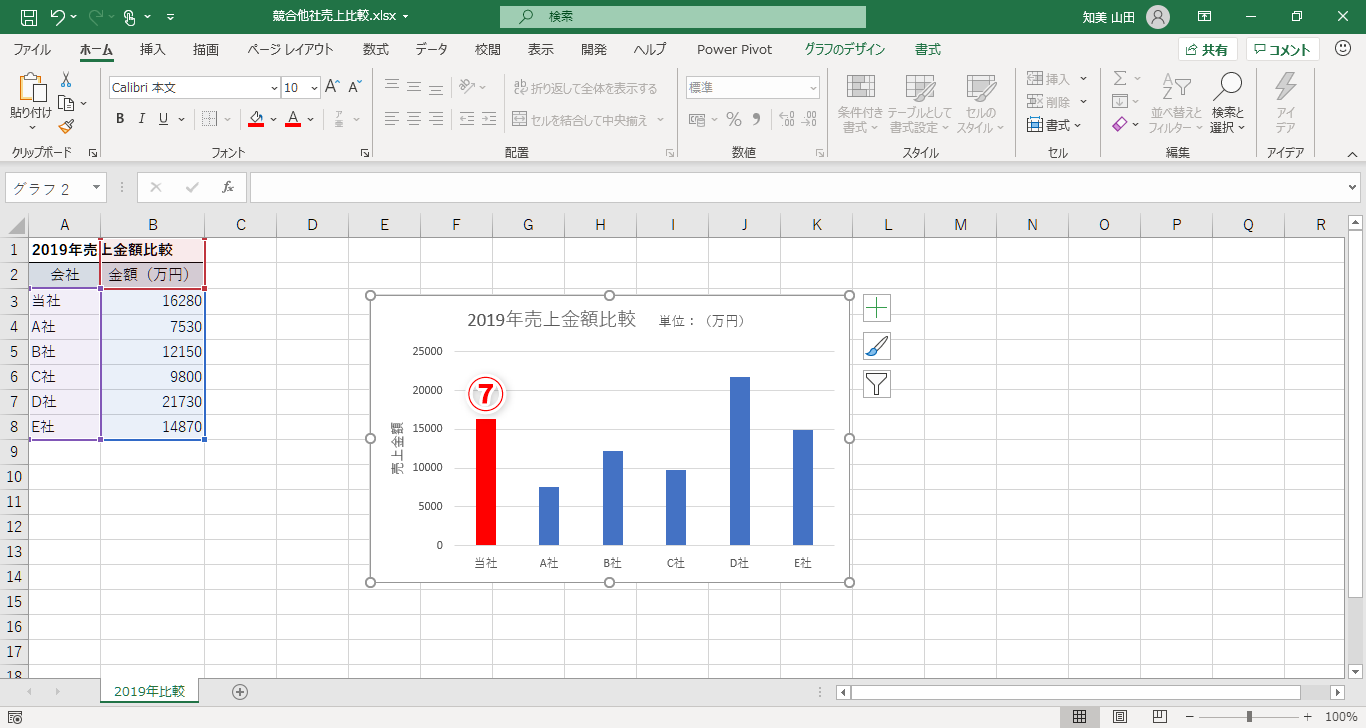Image resolution: width=1366 pixels, height=728 pixels.
Task: Open the fill color dropdown arrow
Action: [273, 119]
